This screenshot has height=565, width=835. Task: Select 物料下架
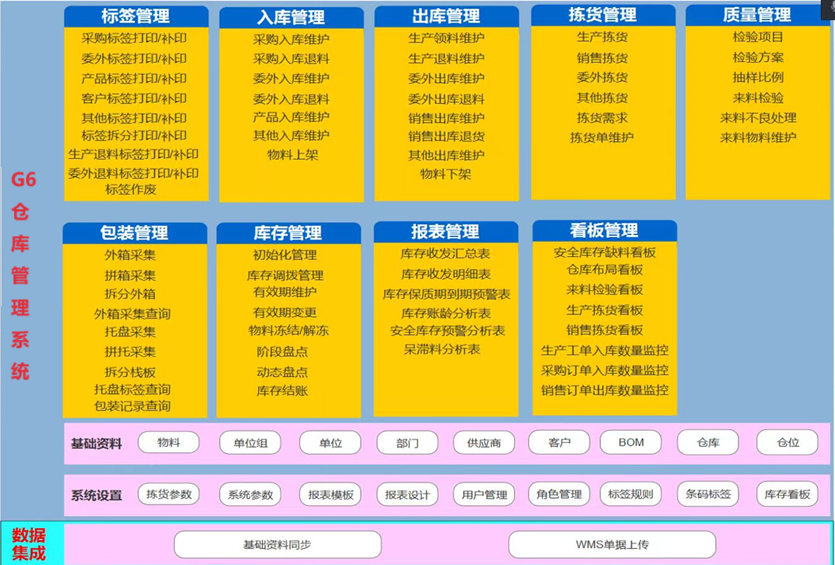click(x=446, y=174)
